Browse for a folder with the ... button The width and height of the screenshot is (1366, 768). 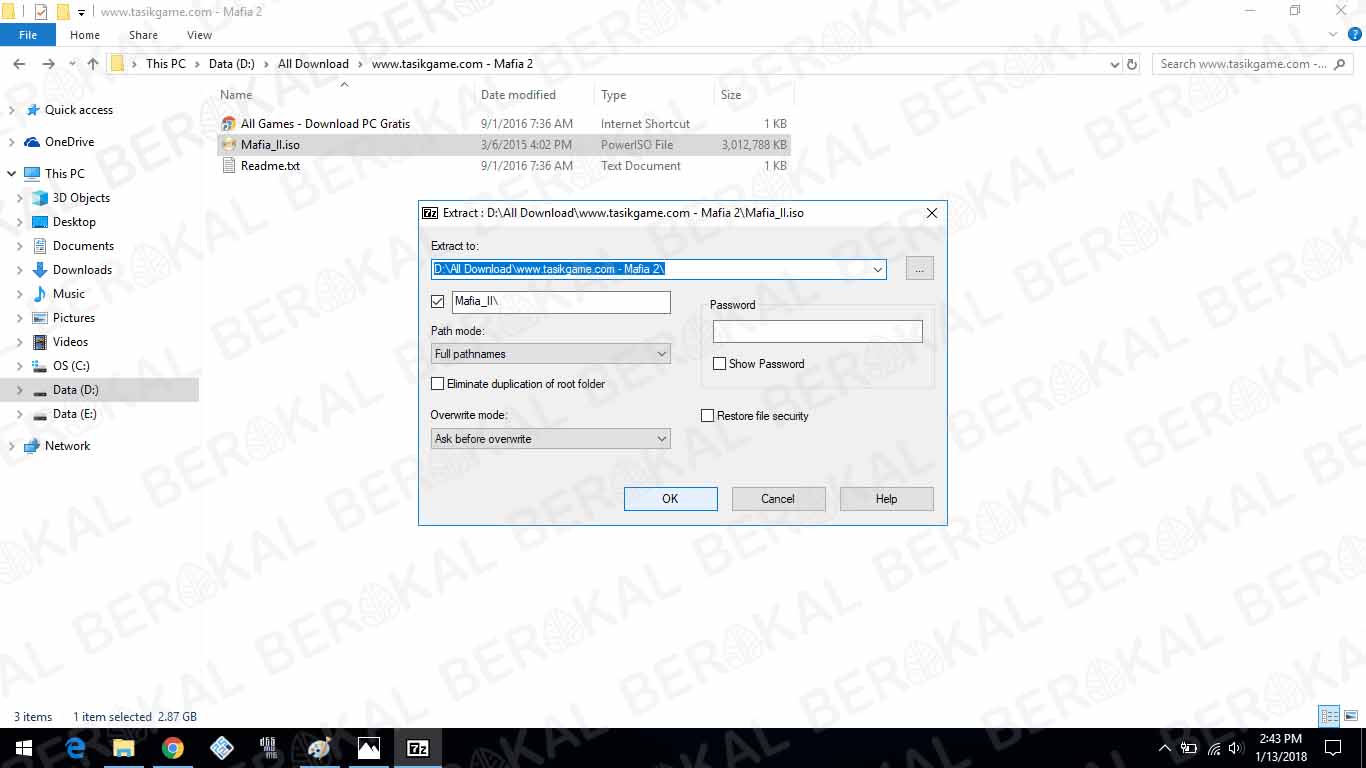point(919,268)
